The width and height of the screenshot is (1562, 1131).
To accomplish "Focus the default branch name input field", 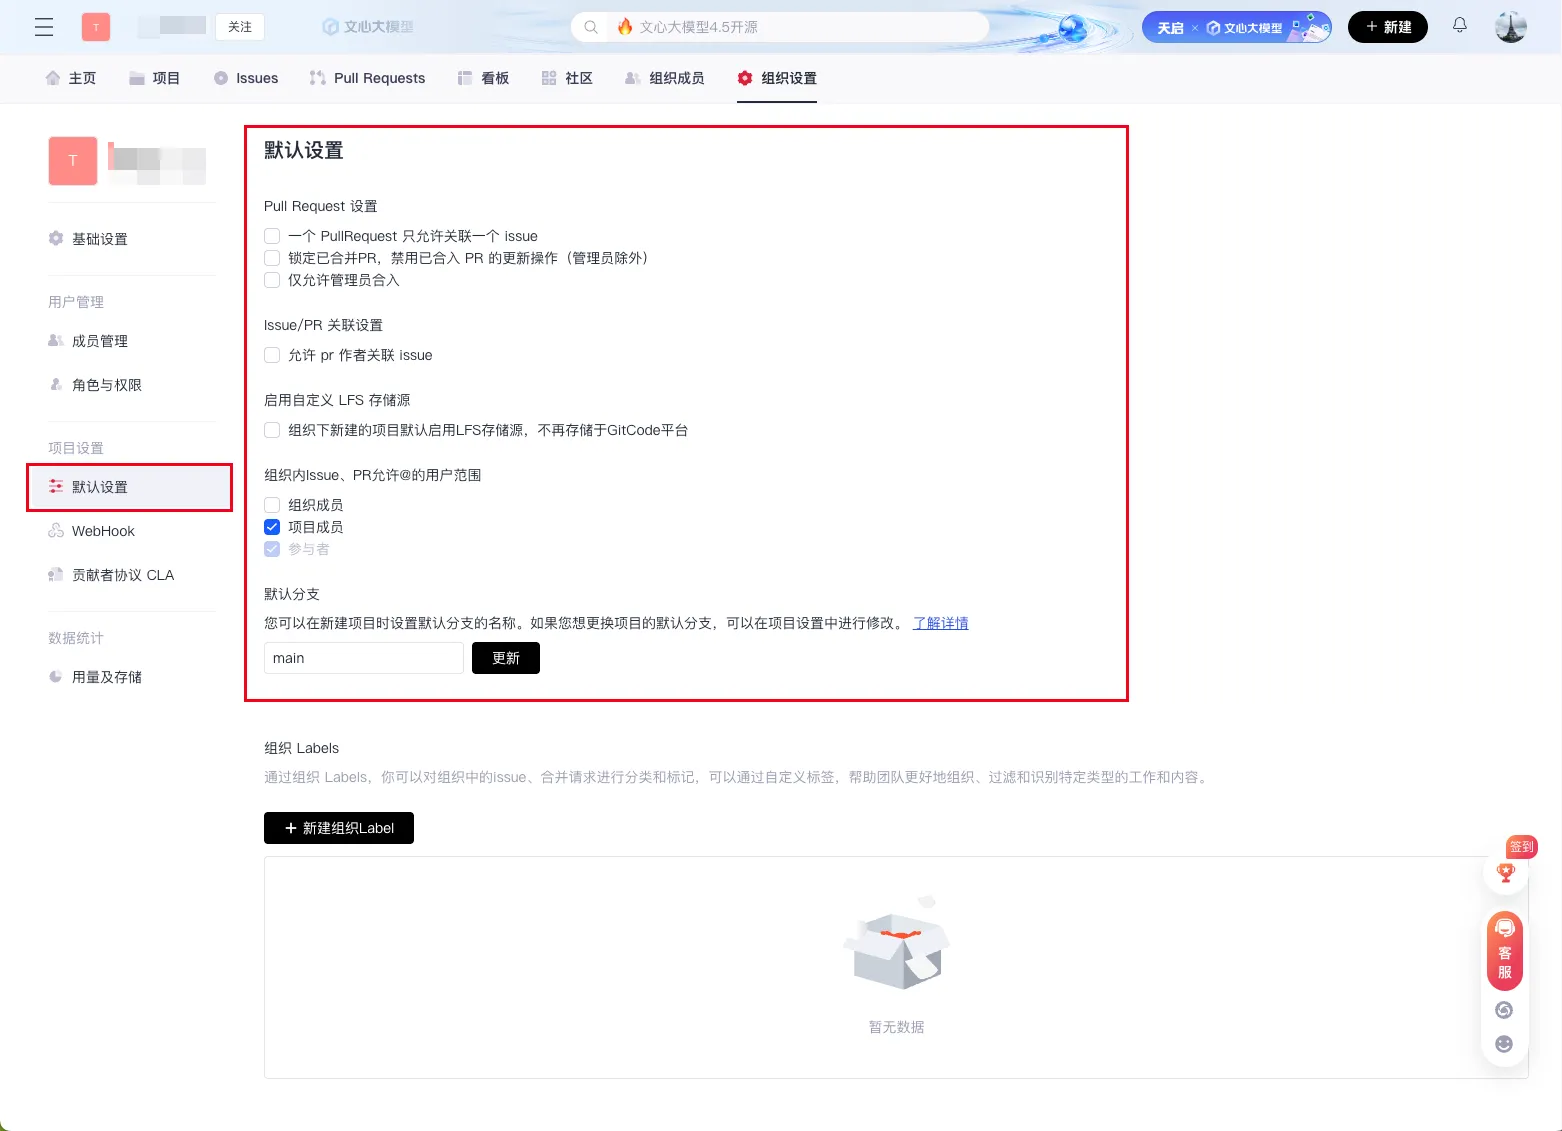I will [363, 658].
